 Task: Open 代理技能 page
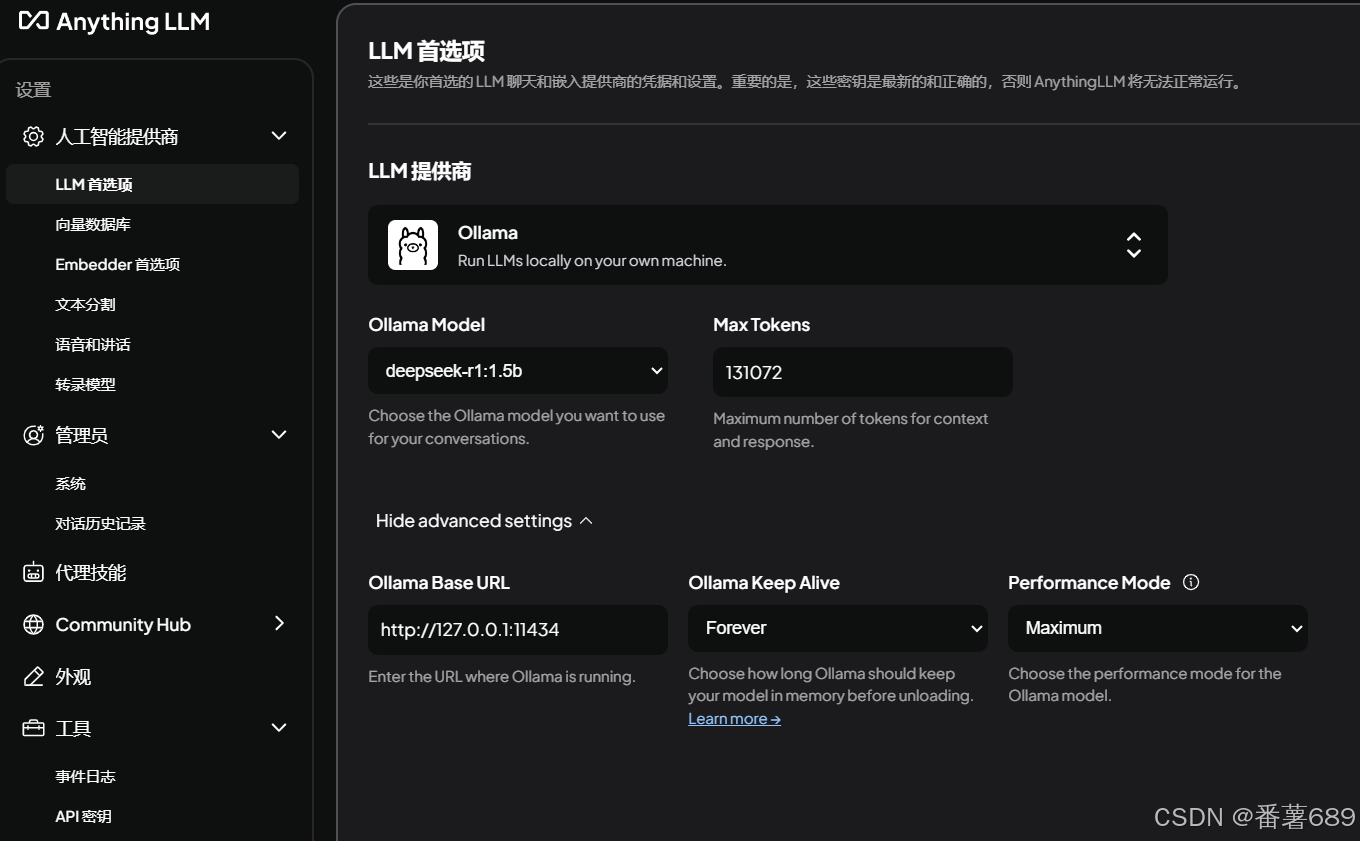91,572
